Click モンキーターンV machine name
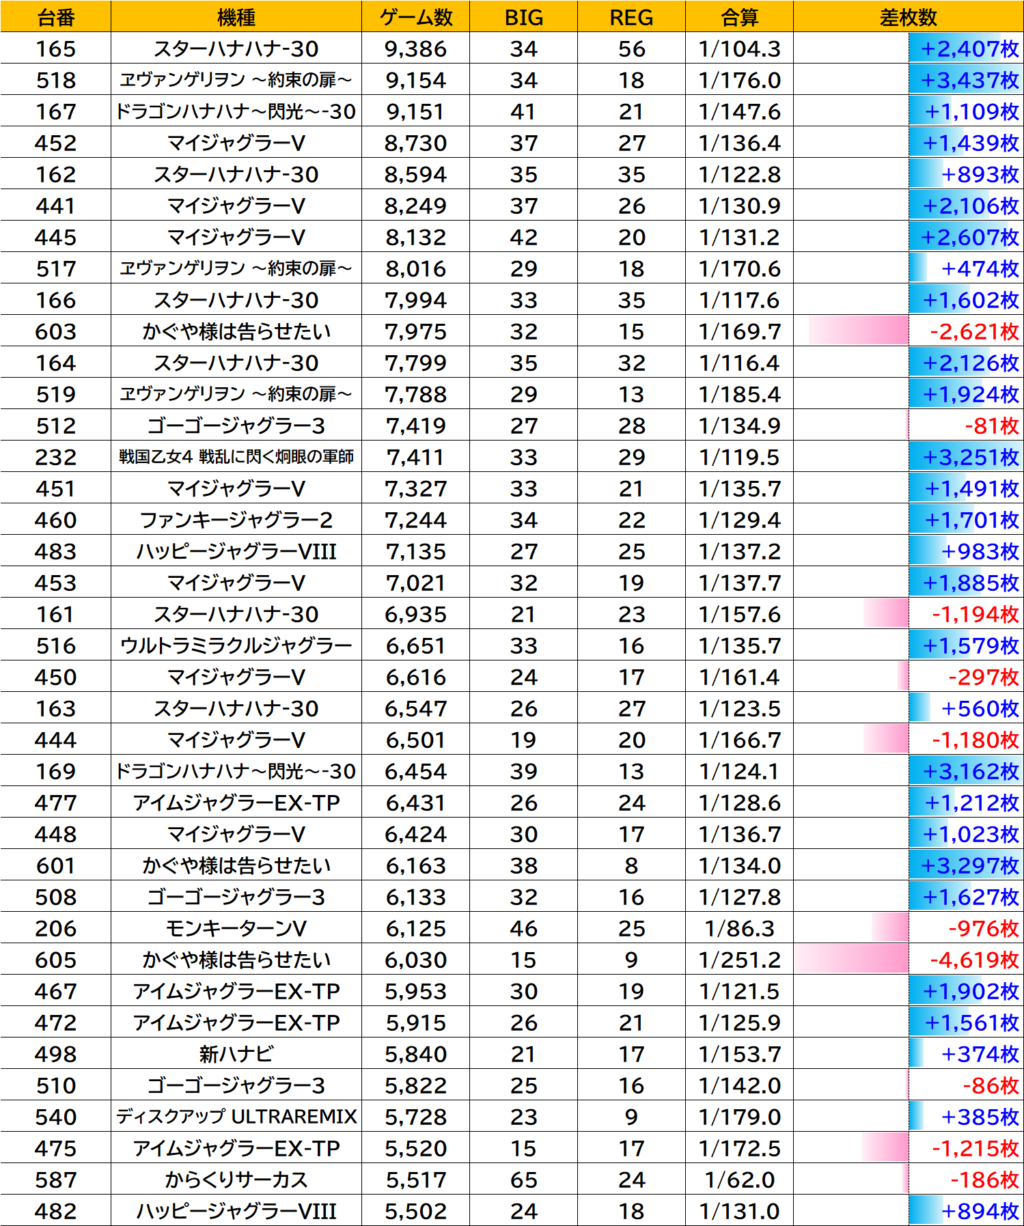 [237, 927]
